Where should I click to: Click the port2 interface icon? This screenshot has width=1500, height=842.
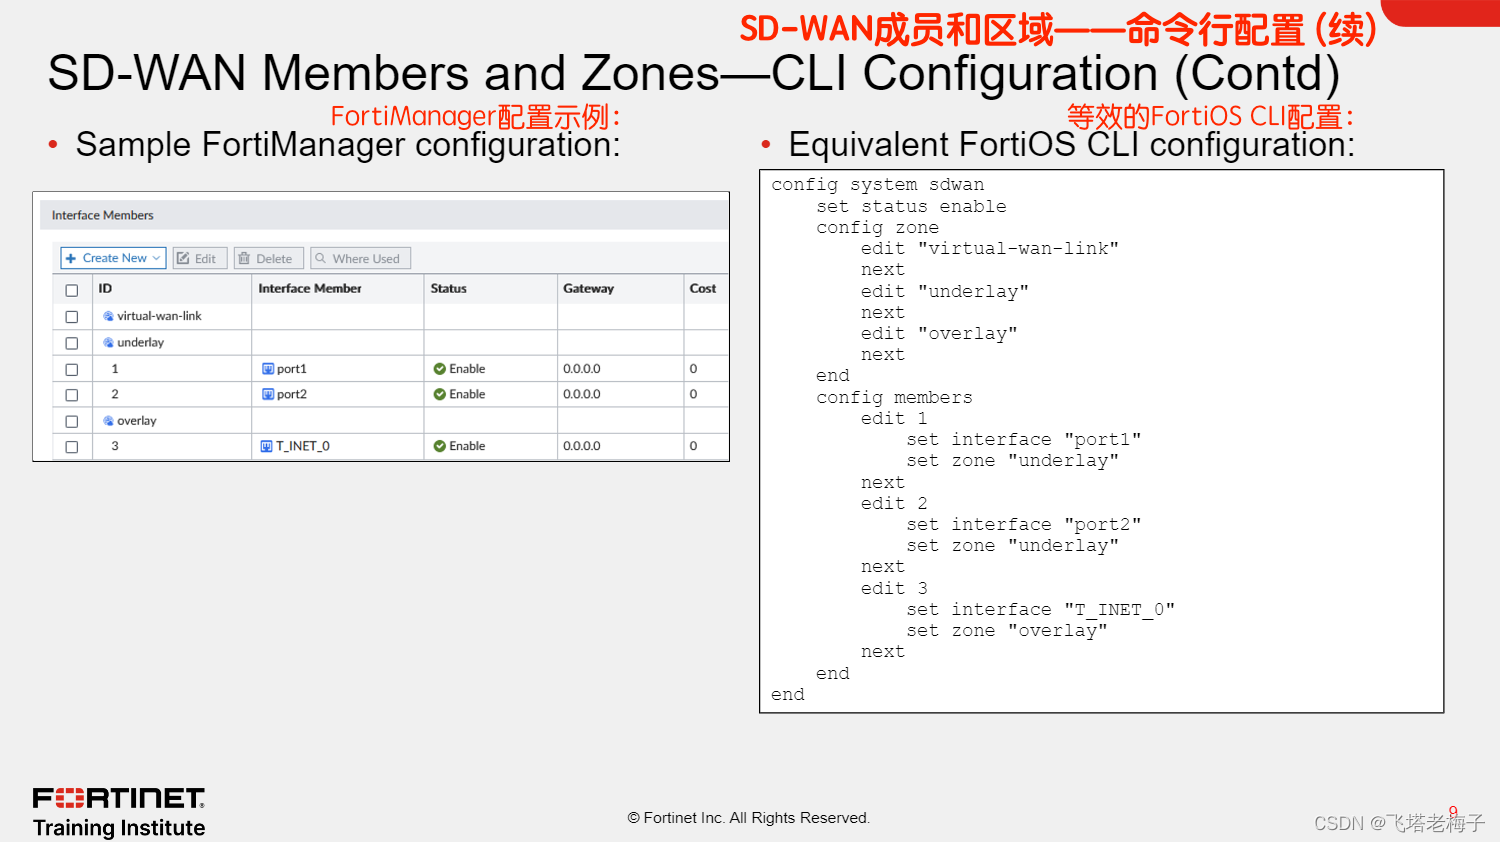[268, 394]
